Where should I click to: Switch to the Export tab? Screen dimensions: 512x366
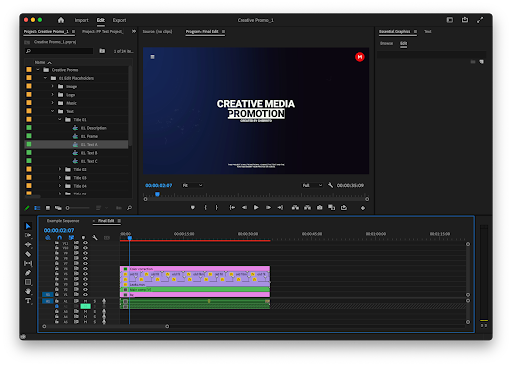pos(119,20)
